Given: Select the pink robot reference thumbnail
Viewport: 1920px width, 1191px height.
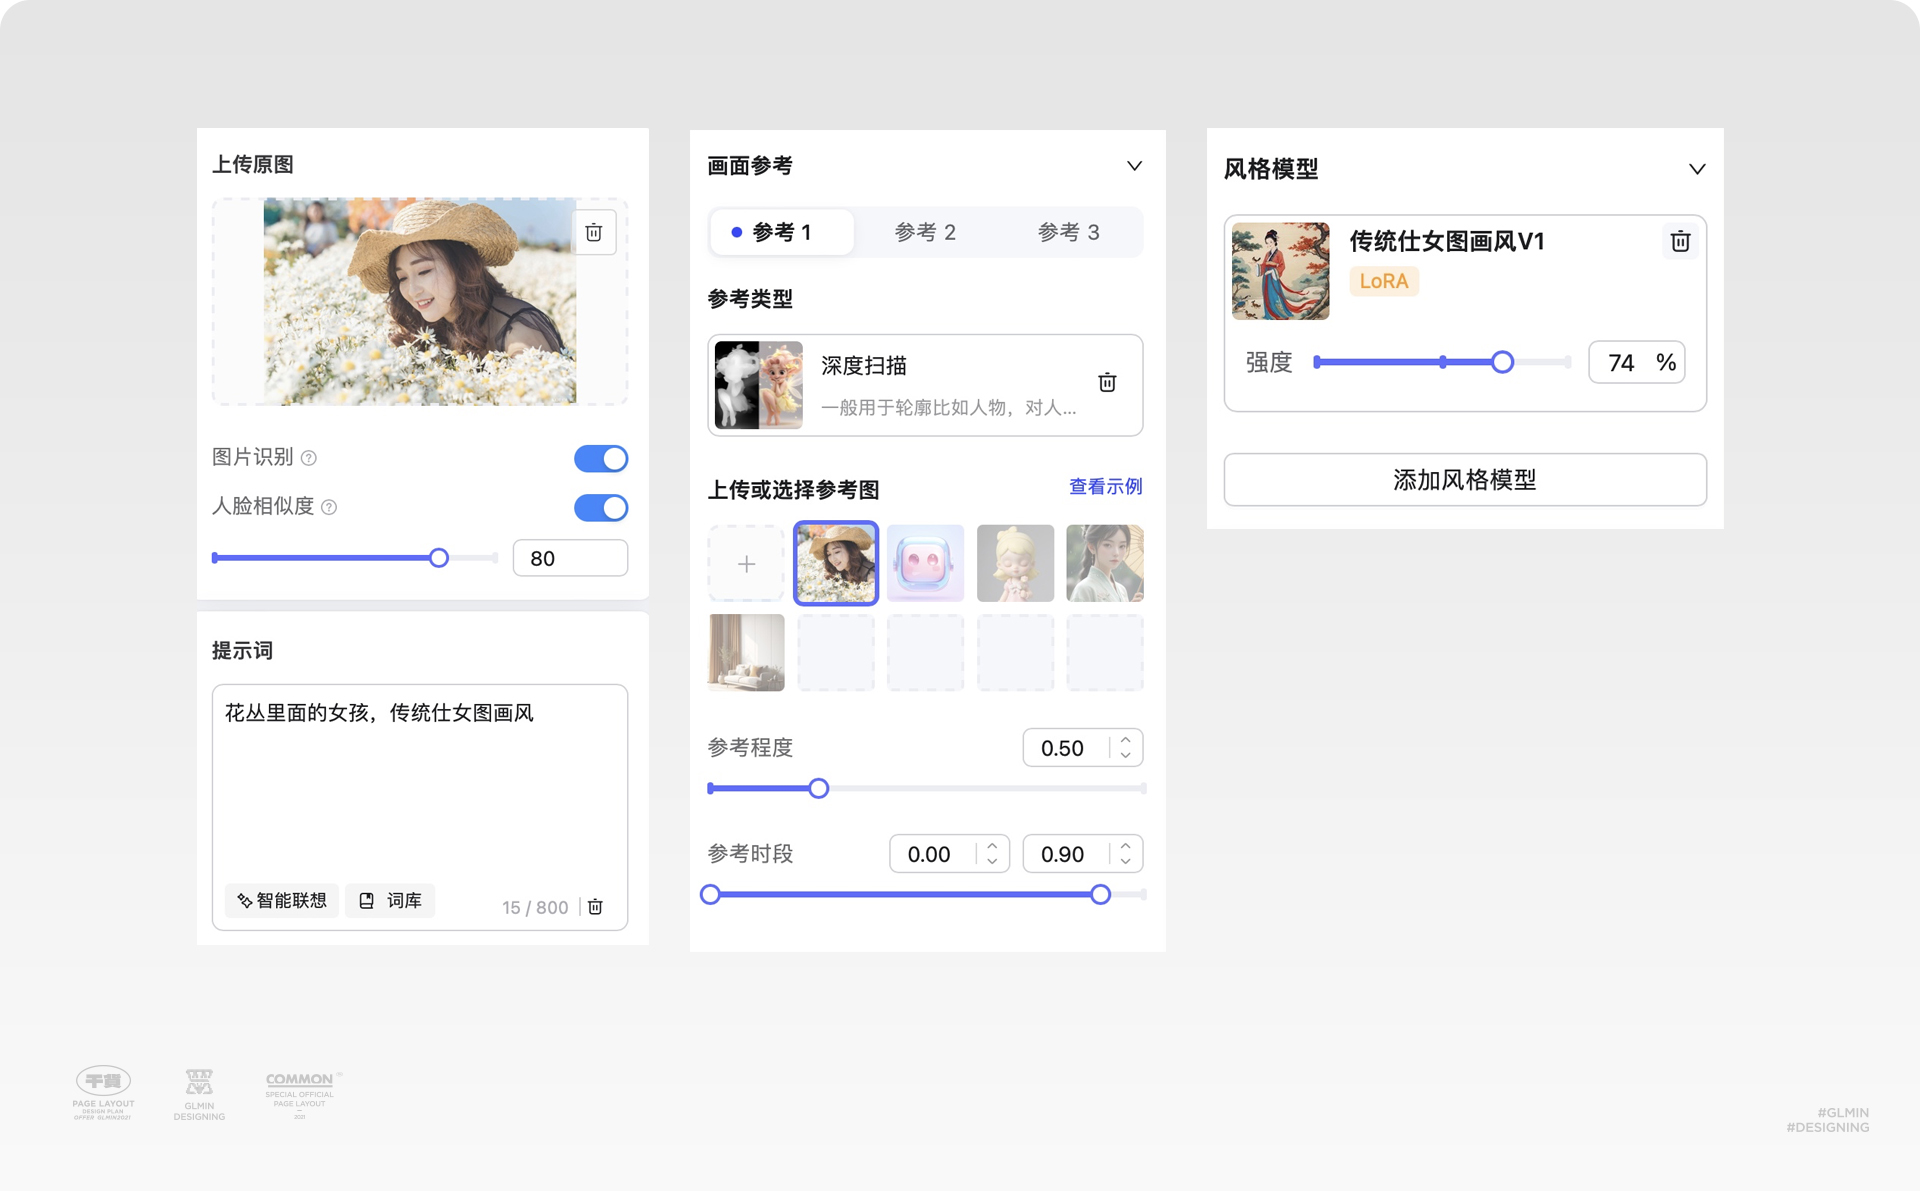Looking at the screenshot, I should [925, 564].
